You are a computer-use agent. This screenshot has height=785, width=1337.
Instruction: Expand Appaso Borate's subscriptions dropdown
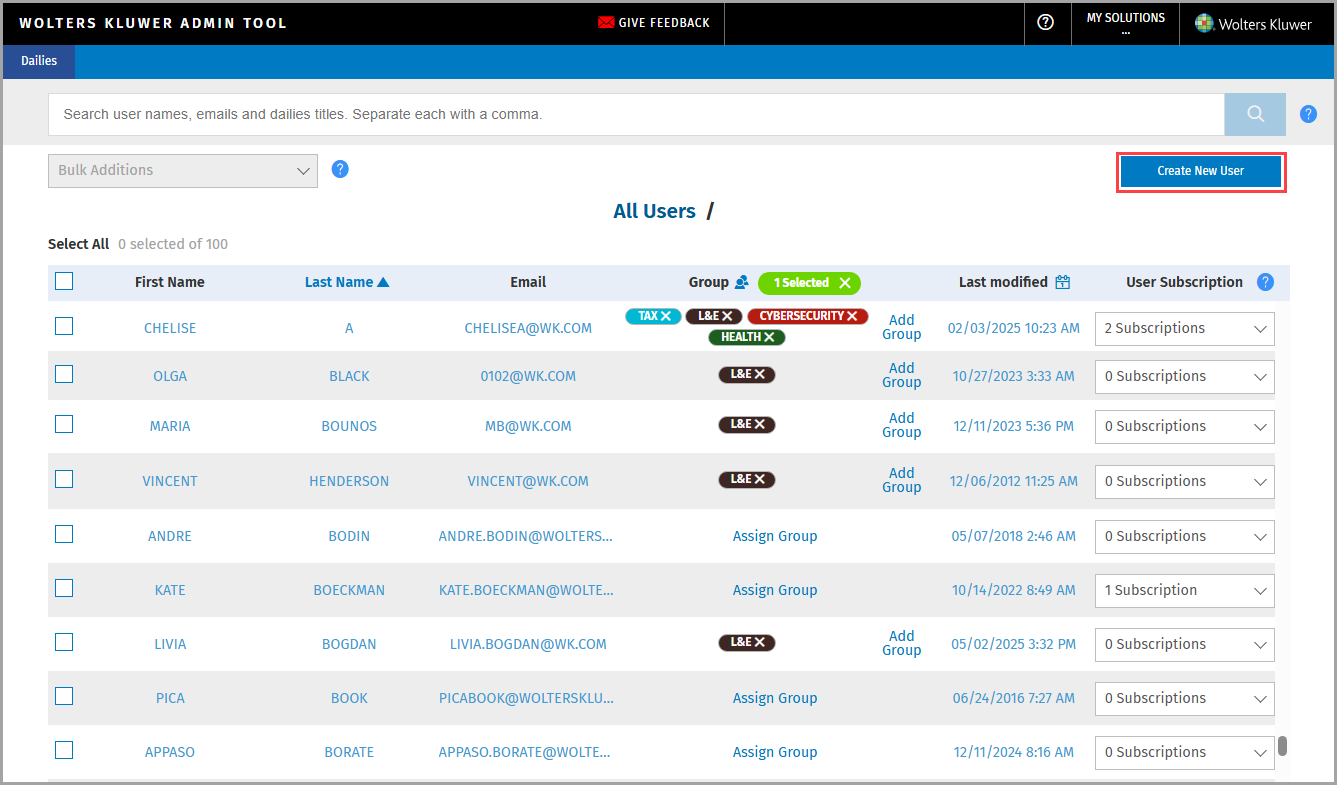[x=1185, y=753]
